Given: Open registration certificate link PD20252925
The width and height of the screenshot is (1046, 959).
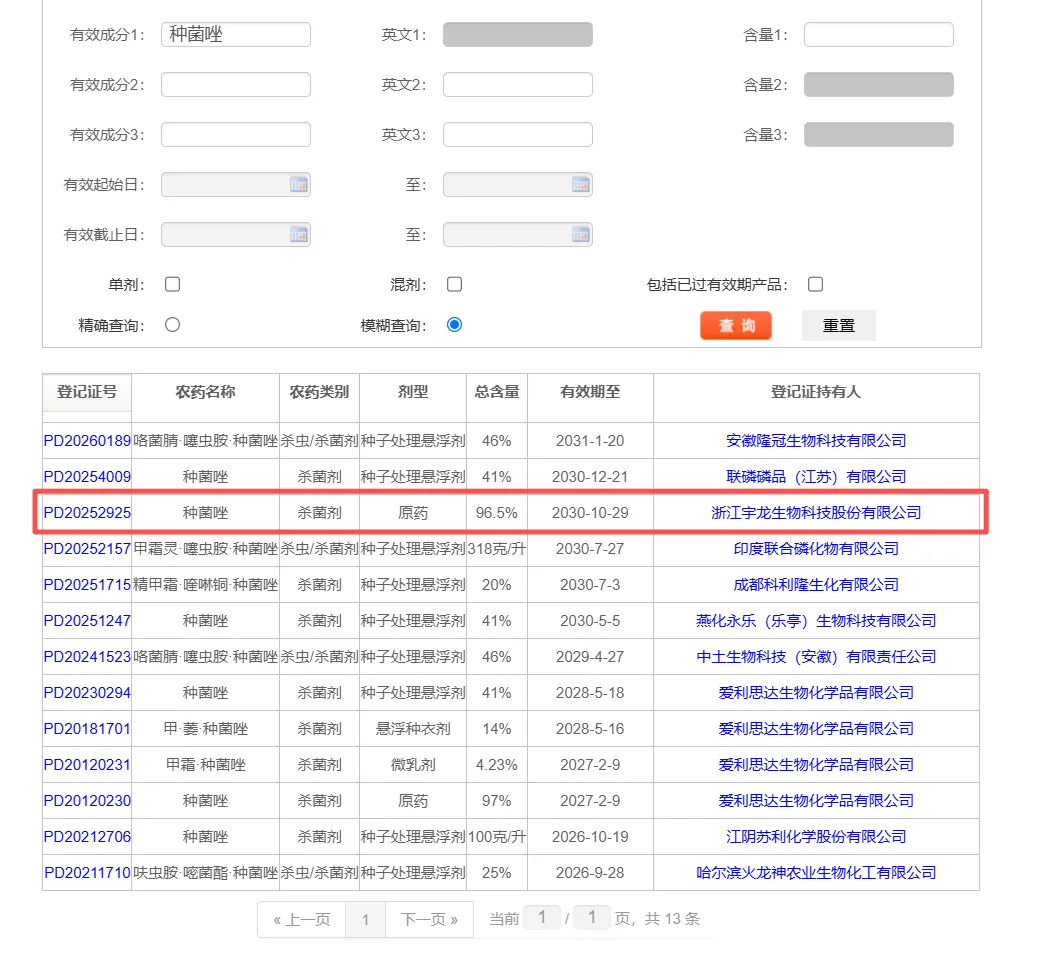Looking at the screenshot, I should pyautogui.click(x=86, y=511).
